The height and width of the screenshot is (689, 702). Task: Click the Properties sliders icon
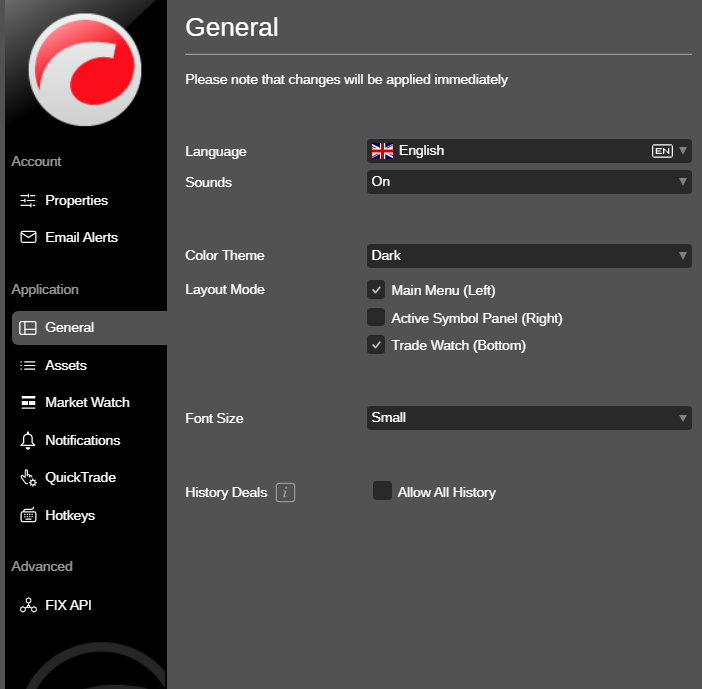point(28,200)
